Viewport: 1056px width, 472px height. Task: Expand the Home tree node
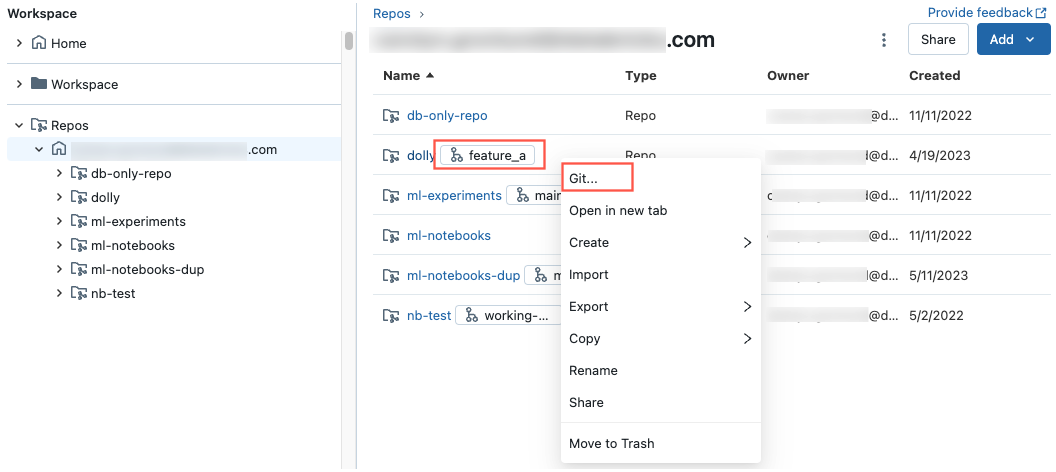(x=20, y=43)
